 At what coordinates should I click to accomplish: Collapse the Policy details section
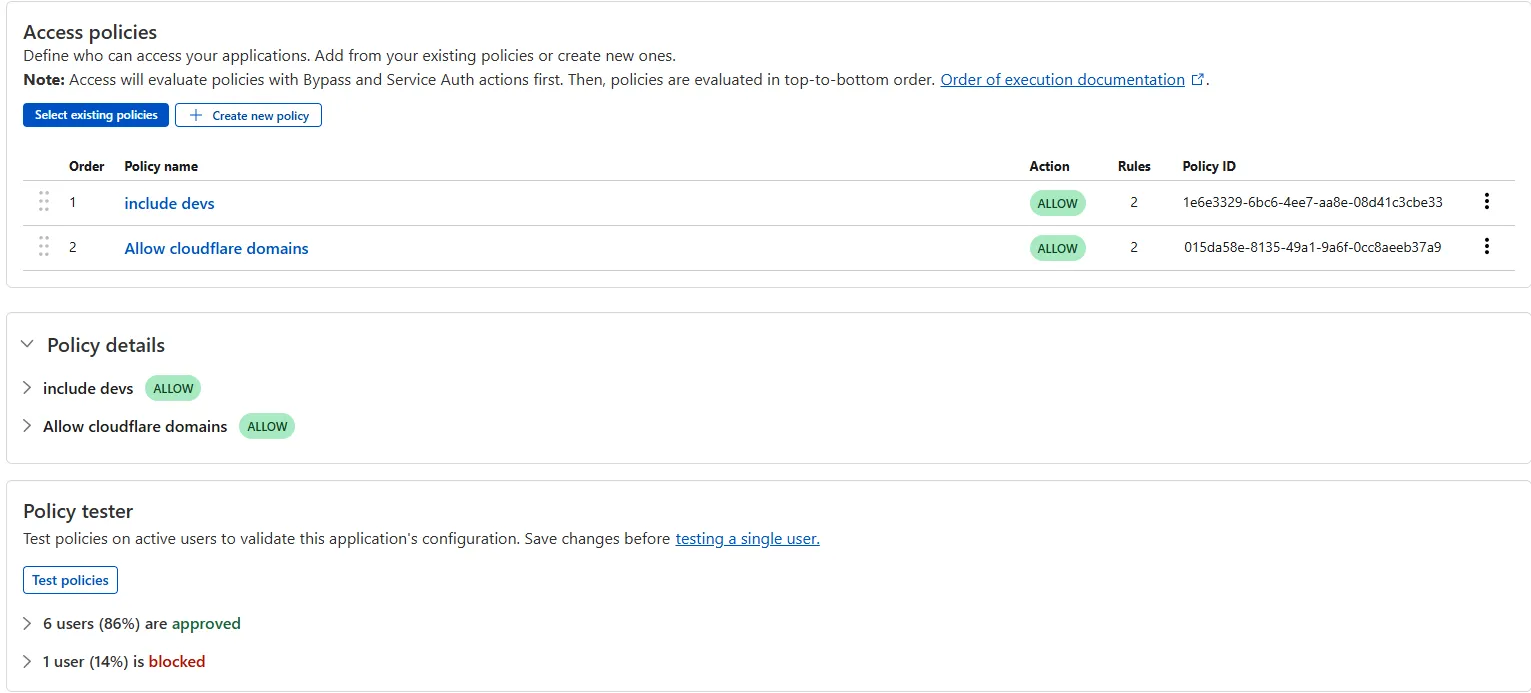(x=26, y=344)
